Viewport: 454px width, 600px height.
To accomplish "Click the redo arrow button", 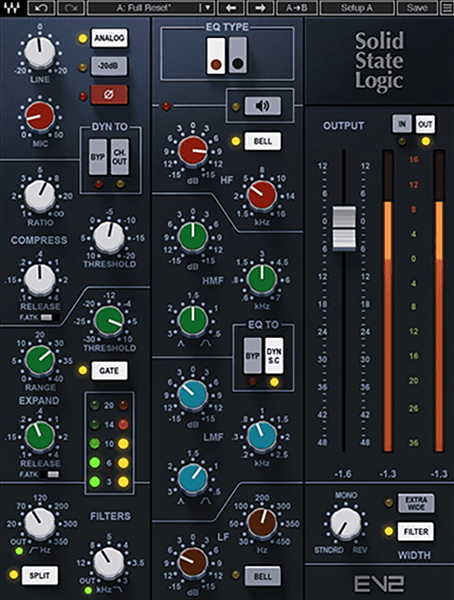I will (x=70, y=8).
